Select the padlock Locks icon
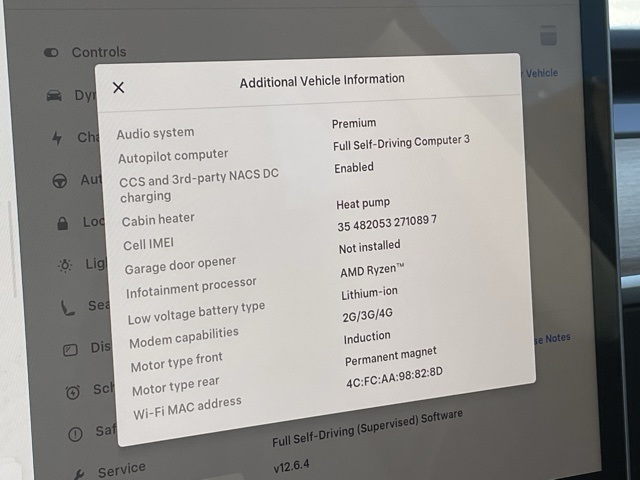 (x=62, y=223)
